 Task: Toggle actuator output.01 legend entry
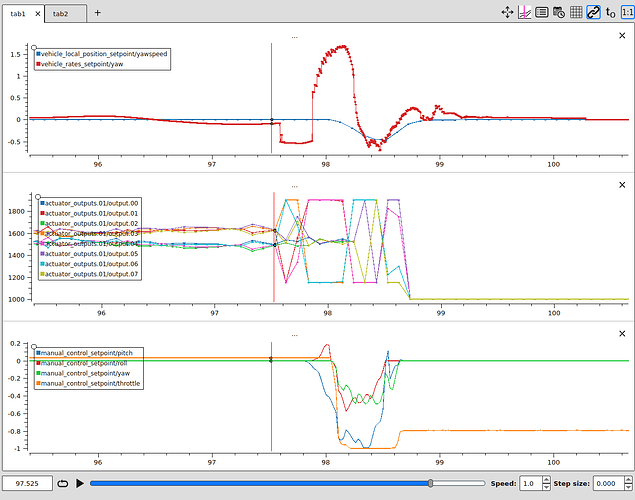tap(89, 213)
